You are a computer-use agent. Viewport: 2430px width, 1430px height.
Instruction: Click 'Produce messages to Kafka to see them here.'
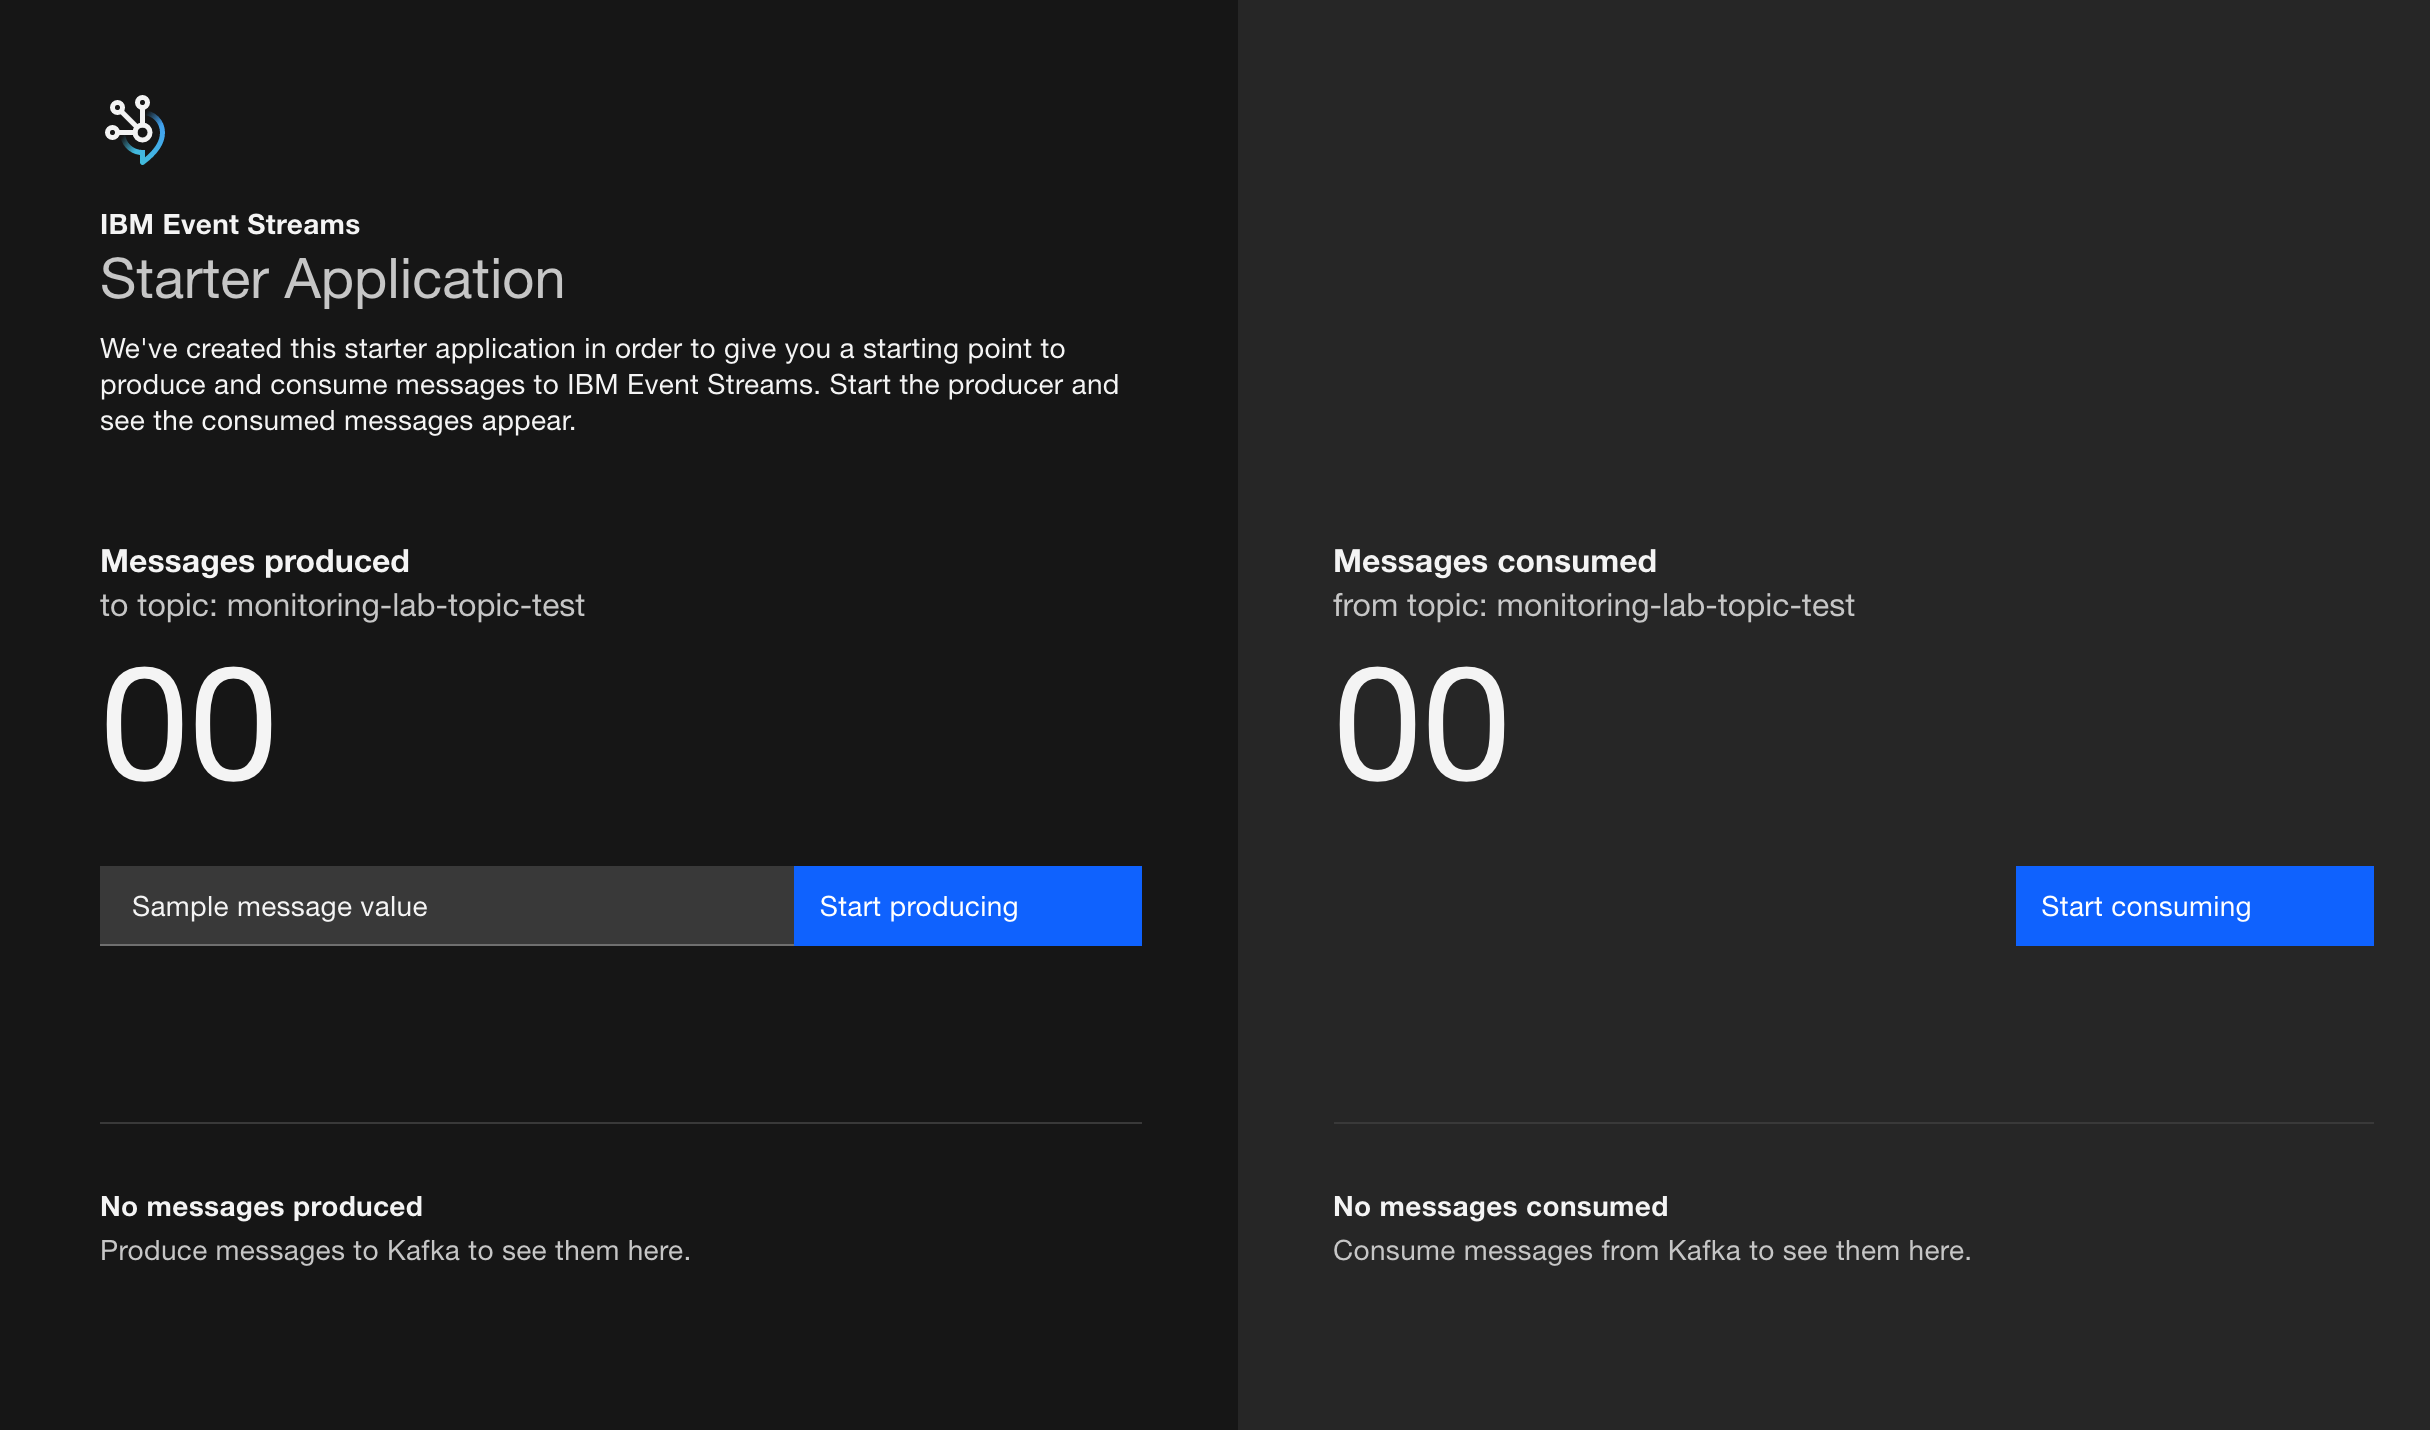pyautogui.click(x=395, y=1251)
